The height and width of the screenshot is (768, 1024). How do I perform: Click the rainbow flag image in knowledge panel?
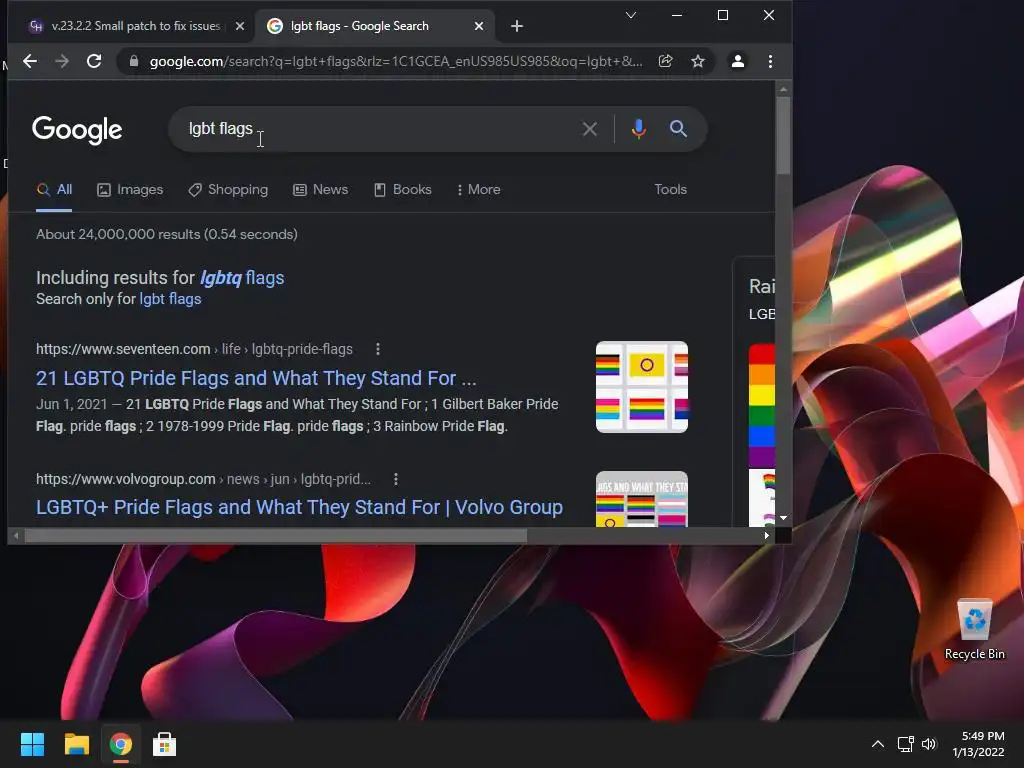[x=761, y=405]
